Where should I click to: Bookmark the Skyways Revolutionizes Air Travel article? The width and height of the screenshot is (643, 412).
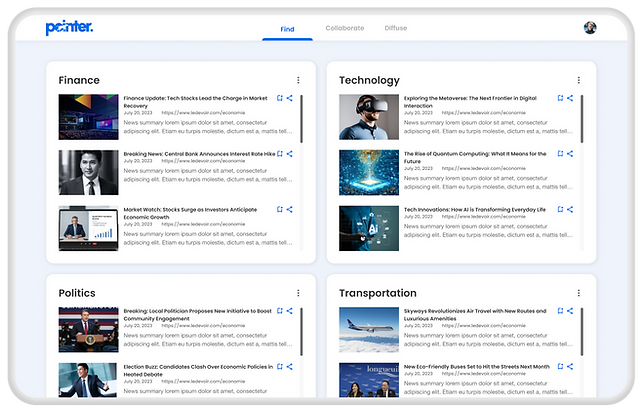click(560, 311)
